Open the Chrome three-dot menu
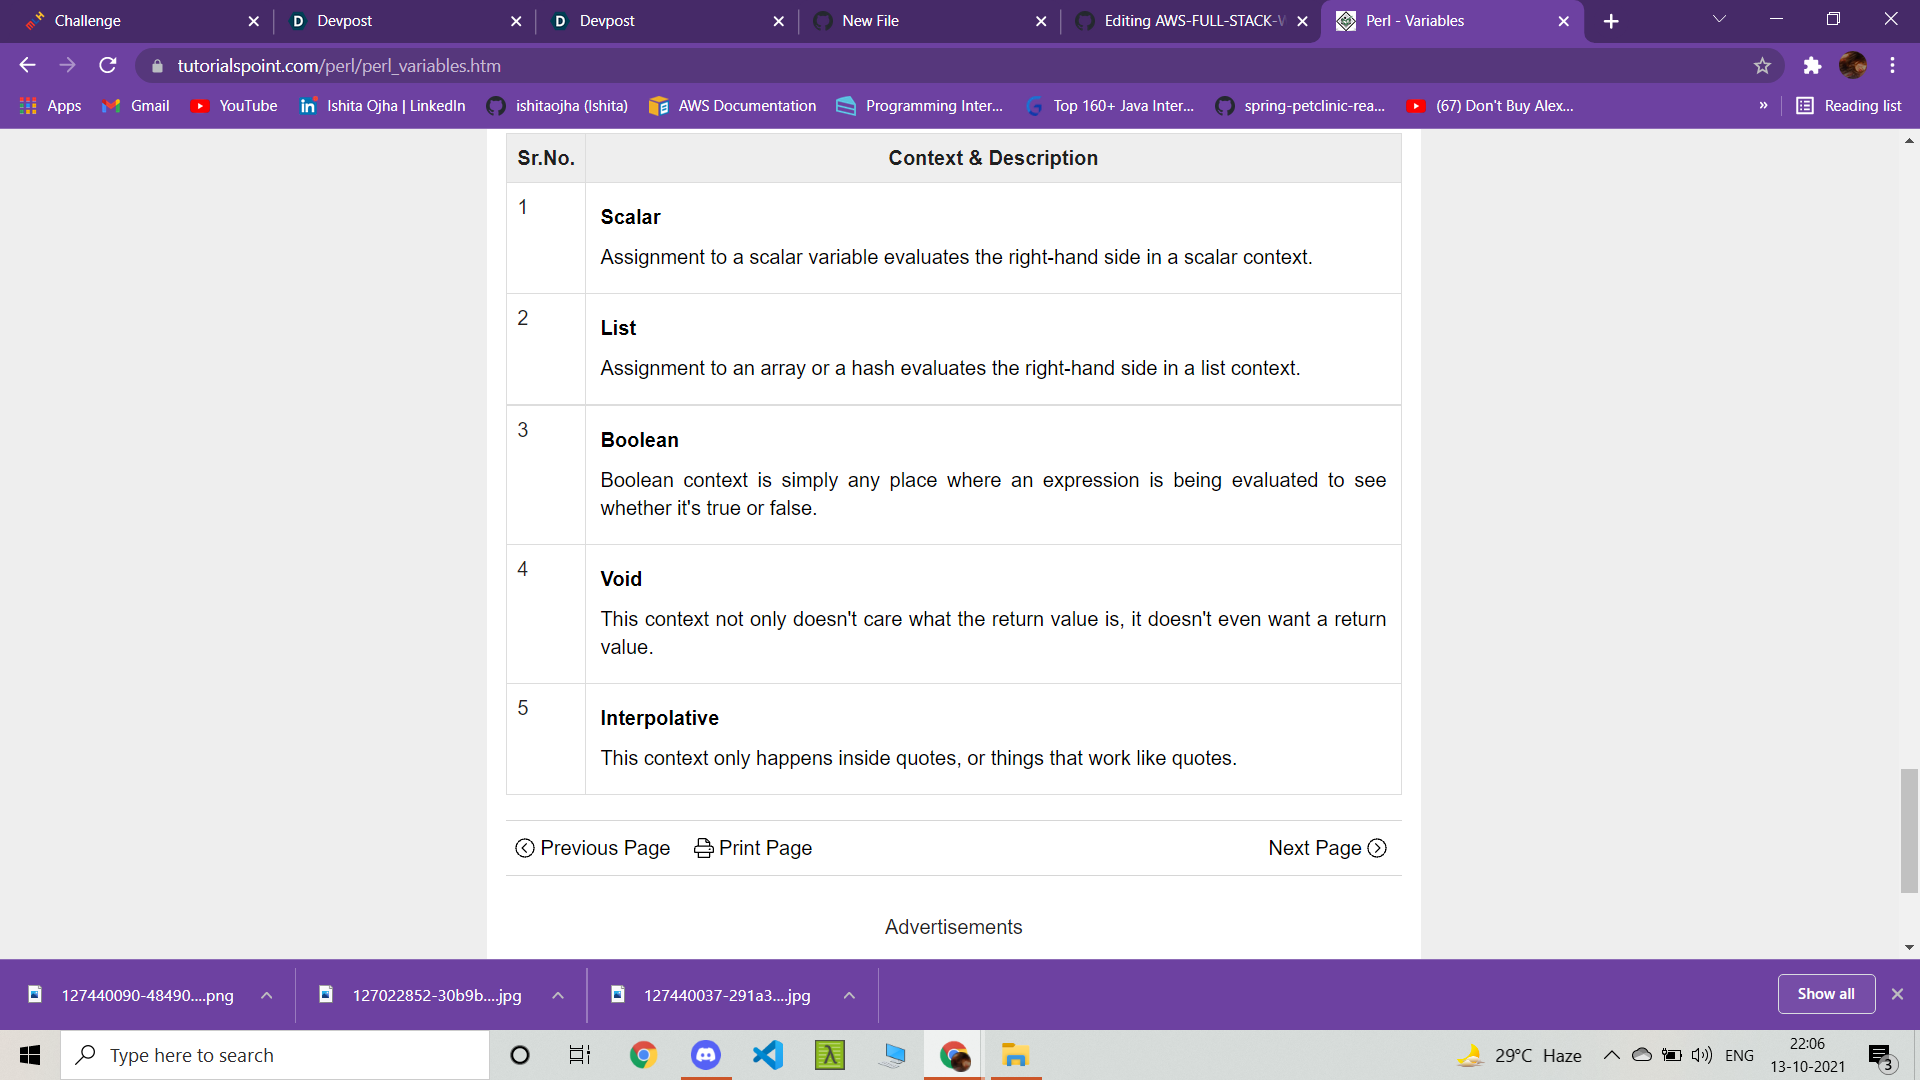 tap(1892, 66)
